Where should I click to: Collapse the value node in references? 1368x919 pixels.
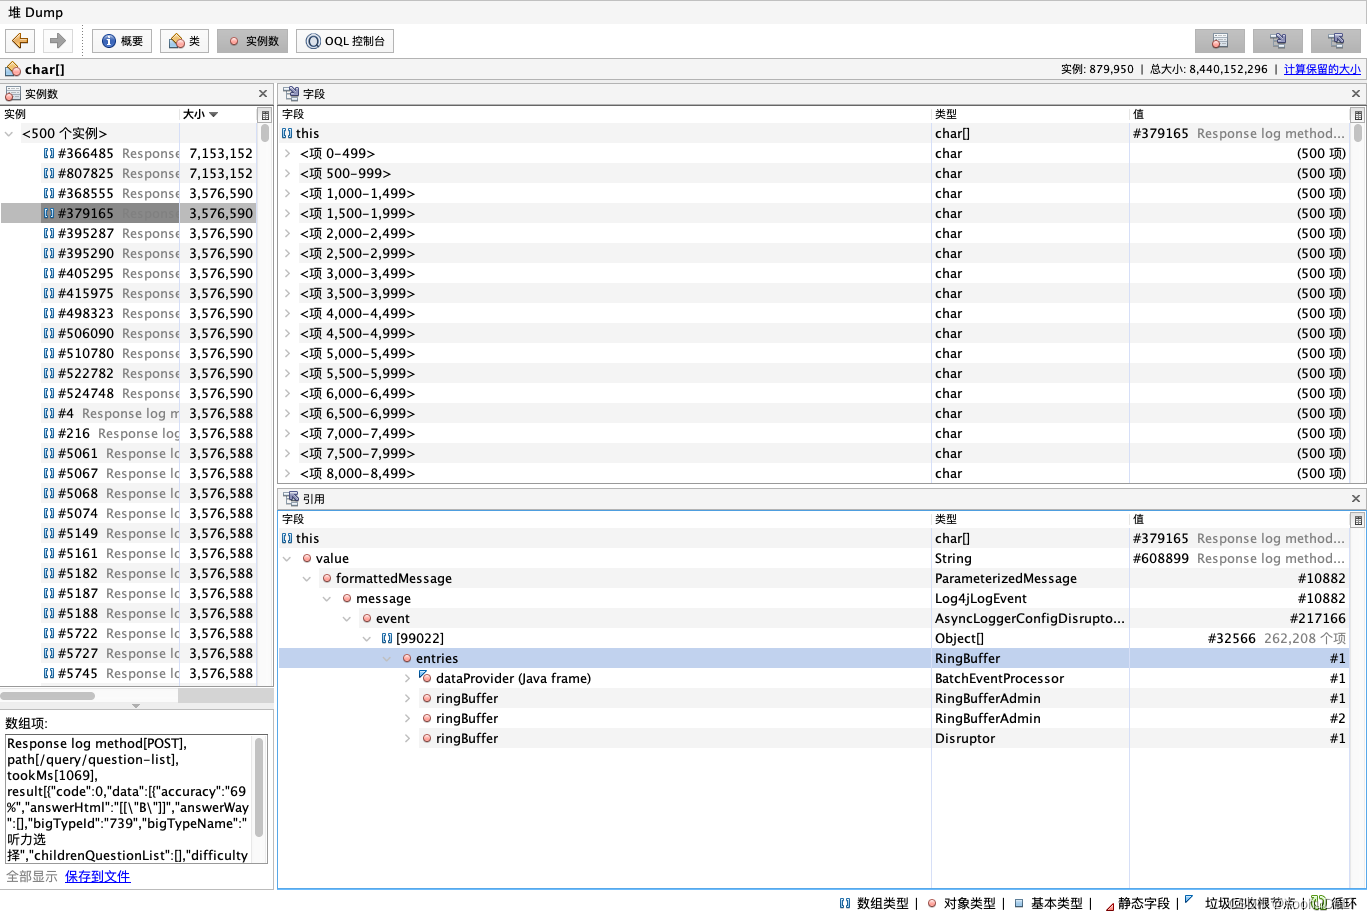coord(287,559)
